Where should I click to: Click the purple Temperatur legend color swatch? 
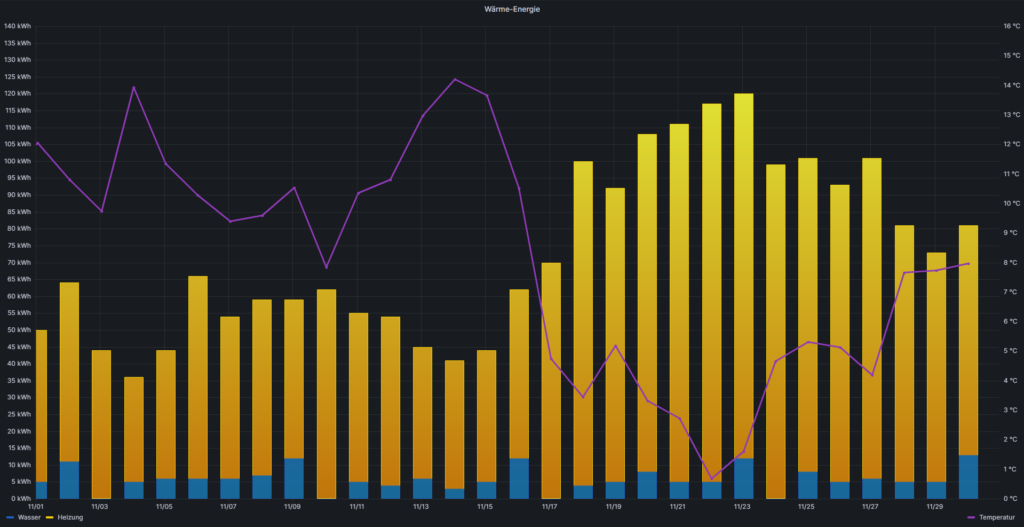tap(973, 517)
